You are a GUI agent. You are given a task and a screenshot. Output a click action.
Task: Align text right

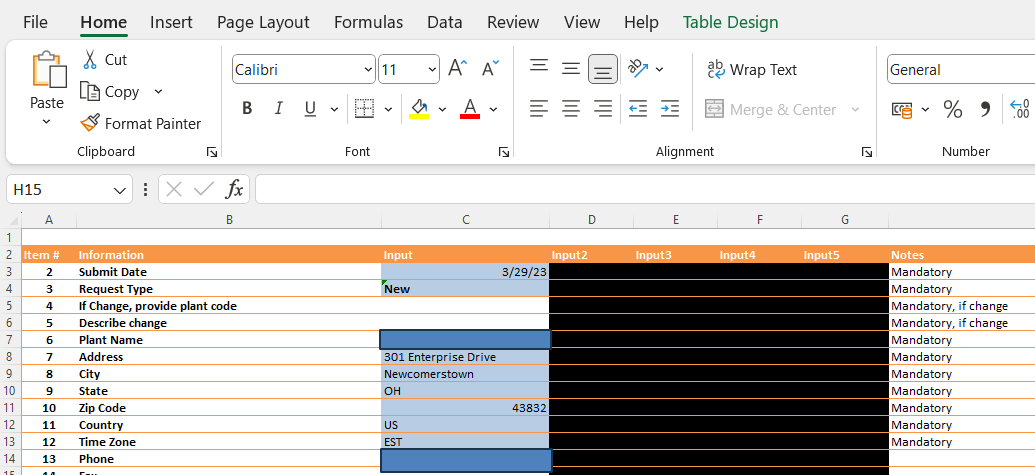coord(603,109)
